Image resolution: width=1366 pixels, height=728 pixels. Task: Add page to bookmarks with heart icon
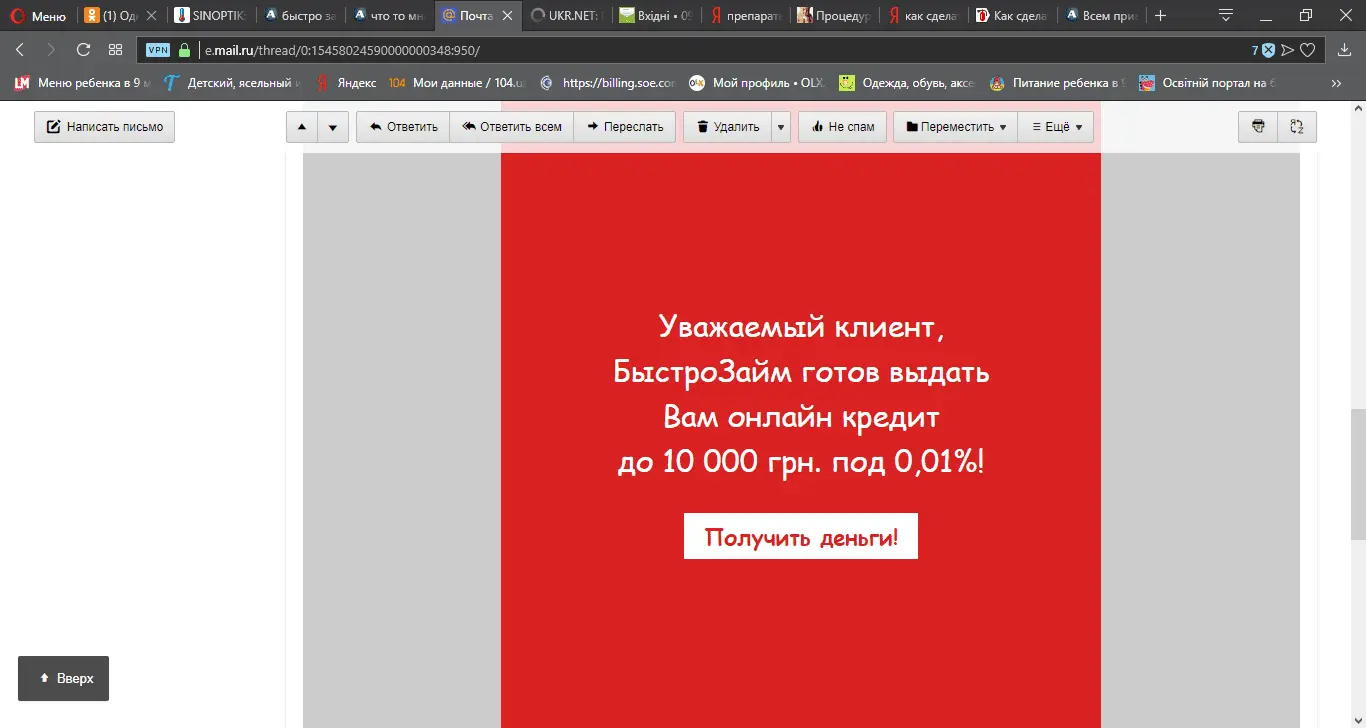(1307, 50)
